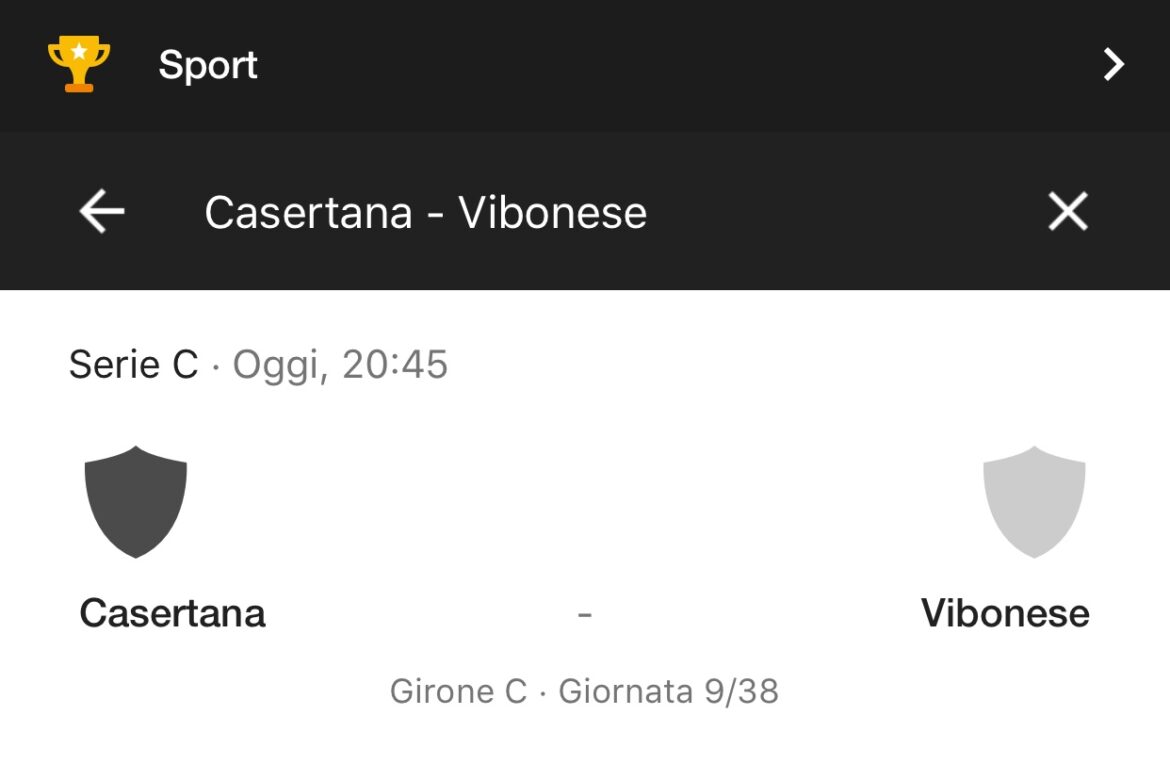Tap the Giornata 9/38 matchday text
1170x764 pixels.
click(669, 691)
